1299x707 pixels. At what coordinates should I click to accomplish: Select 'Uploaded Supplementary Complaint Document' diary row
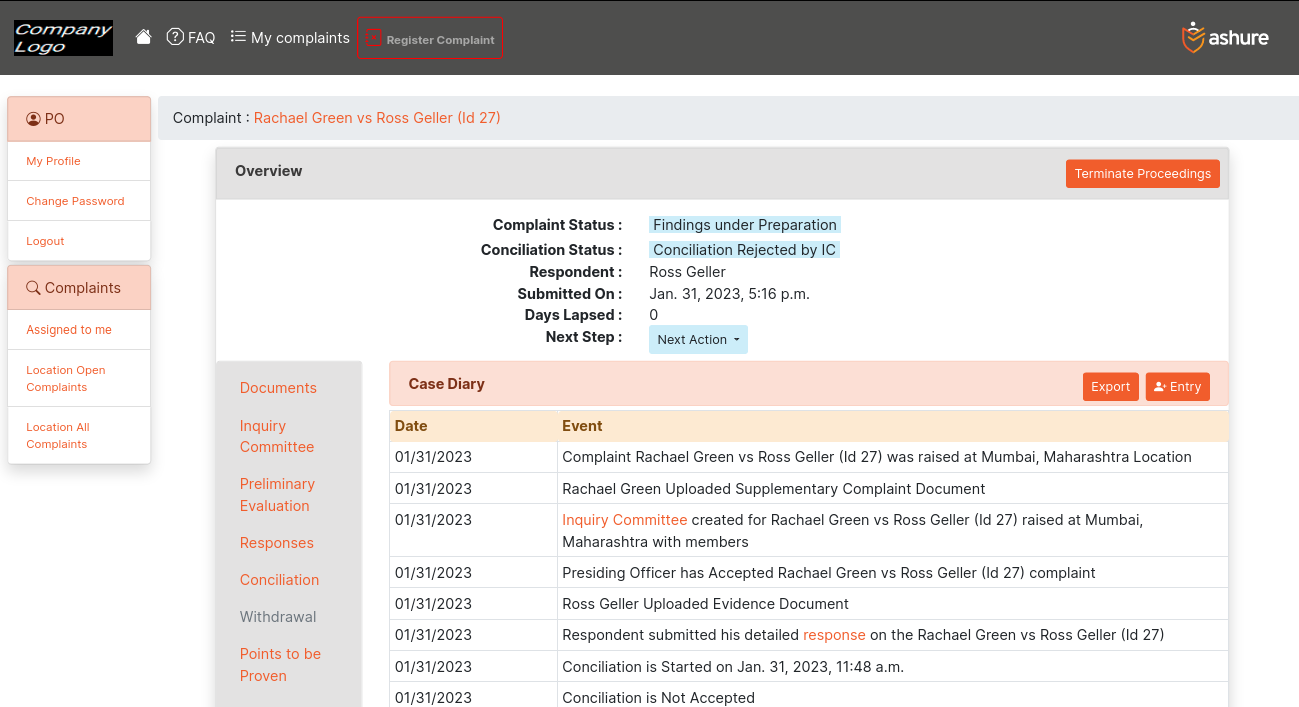coord(808,488)
